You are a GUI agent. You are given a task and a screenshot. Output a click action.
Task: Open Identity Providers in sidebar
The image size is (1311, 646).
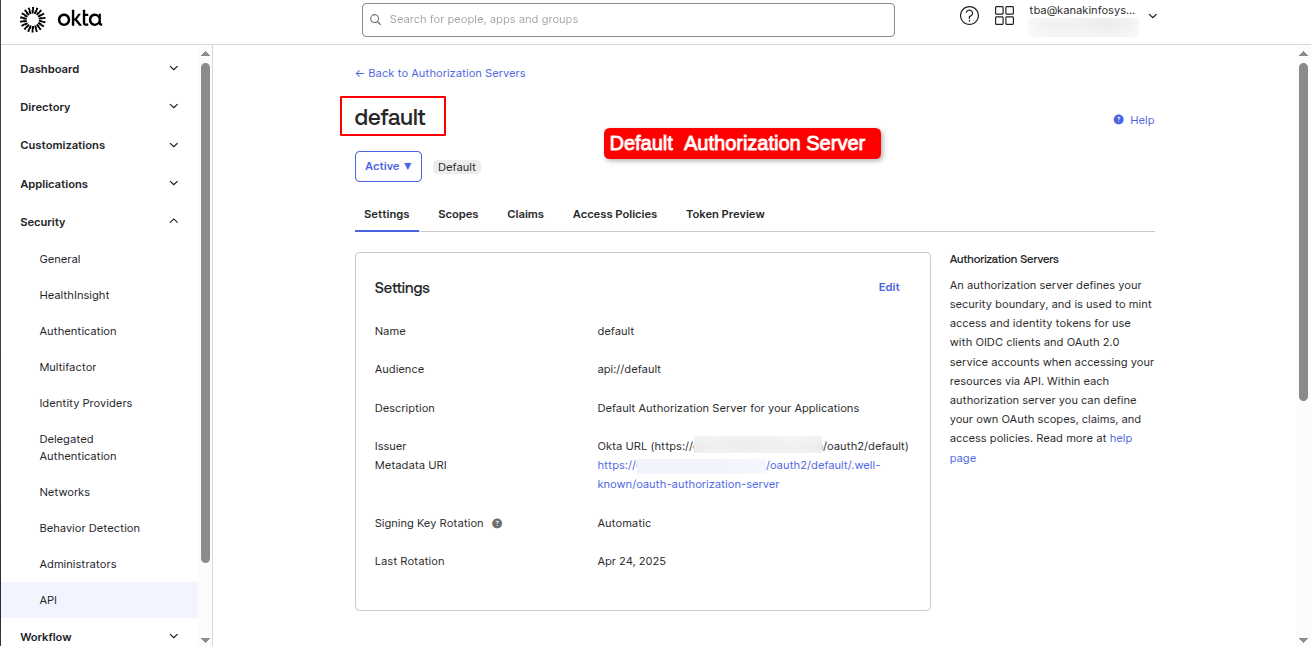click(x=86, y=403)
